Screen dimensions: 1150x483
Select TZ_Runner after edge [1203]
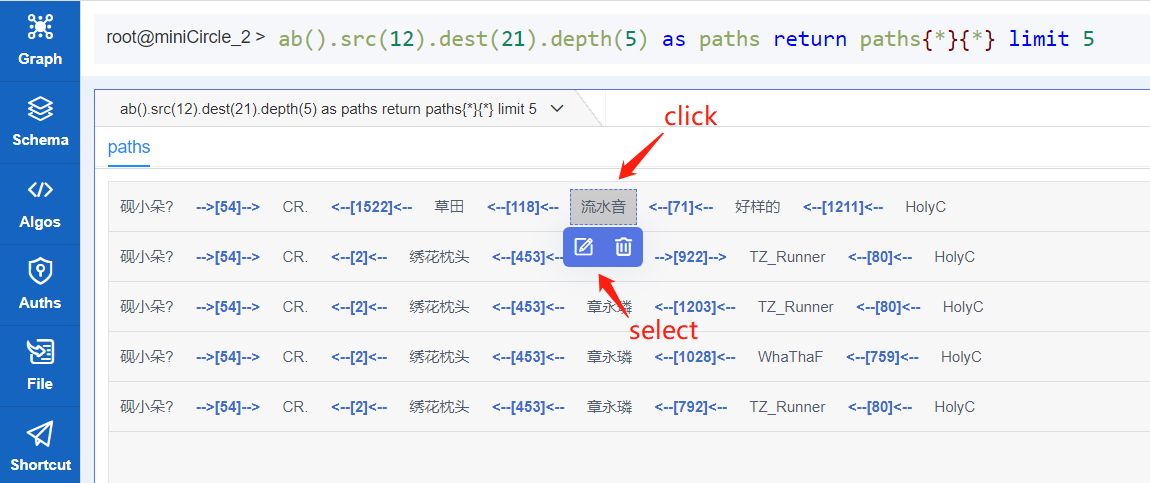(x=796, y=306)
